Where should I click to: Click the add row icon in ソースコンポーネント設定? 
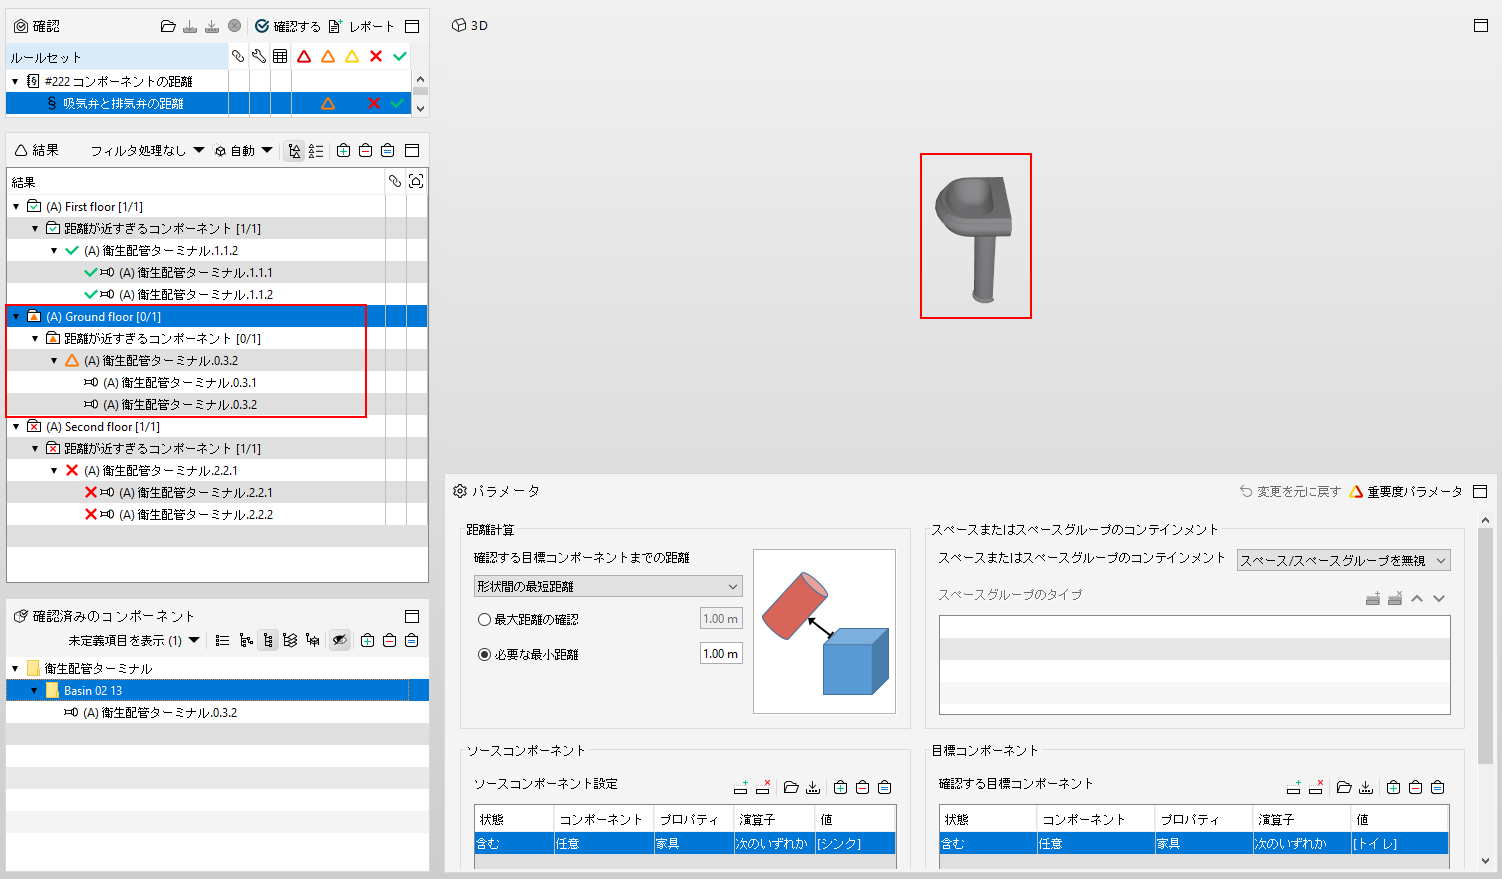pos(741,787)
